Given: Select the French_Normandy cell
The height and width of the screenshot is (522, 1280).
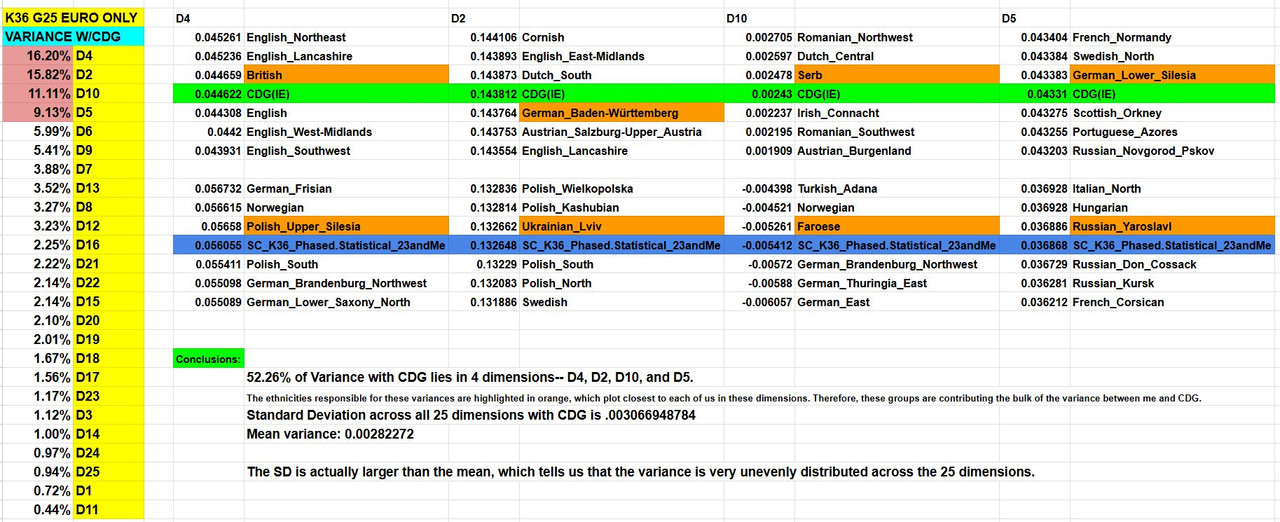Looking at the screenshot, I should point(1174,37).
